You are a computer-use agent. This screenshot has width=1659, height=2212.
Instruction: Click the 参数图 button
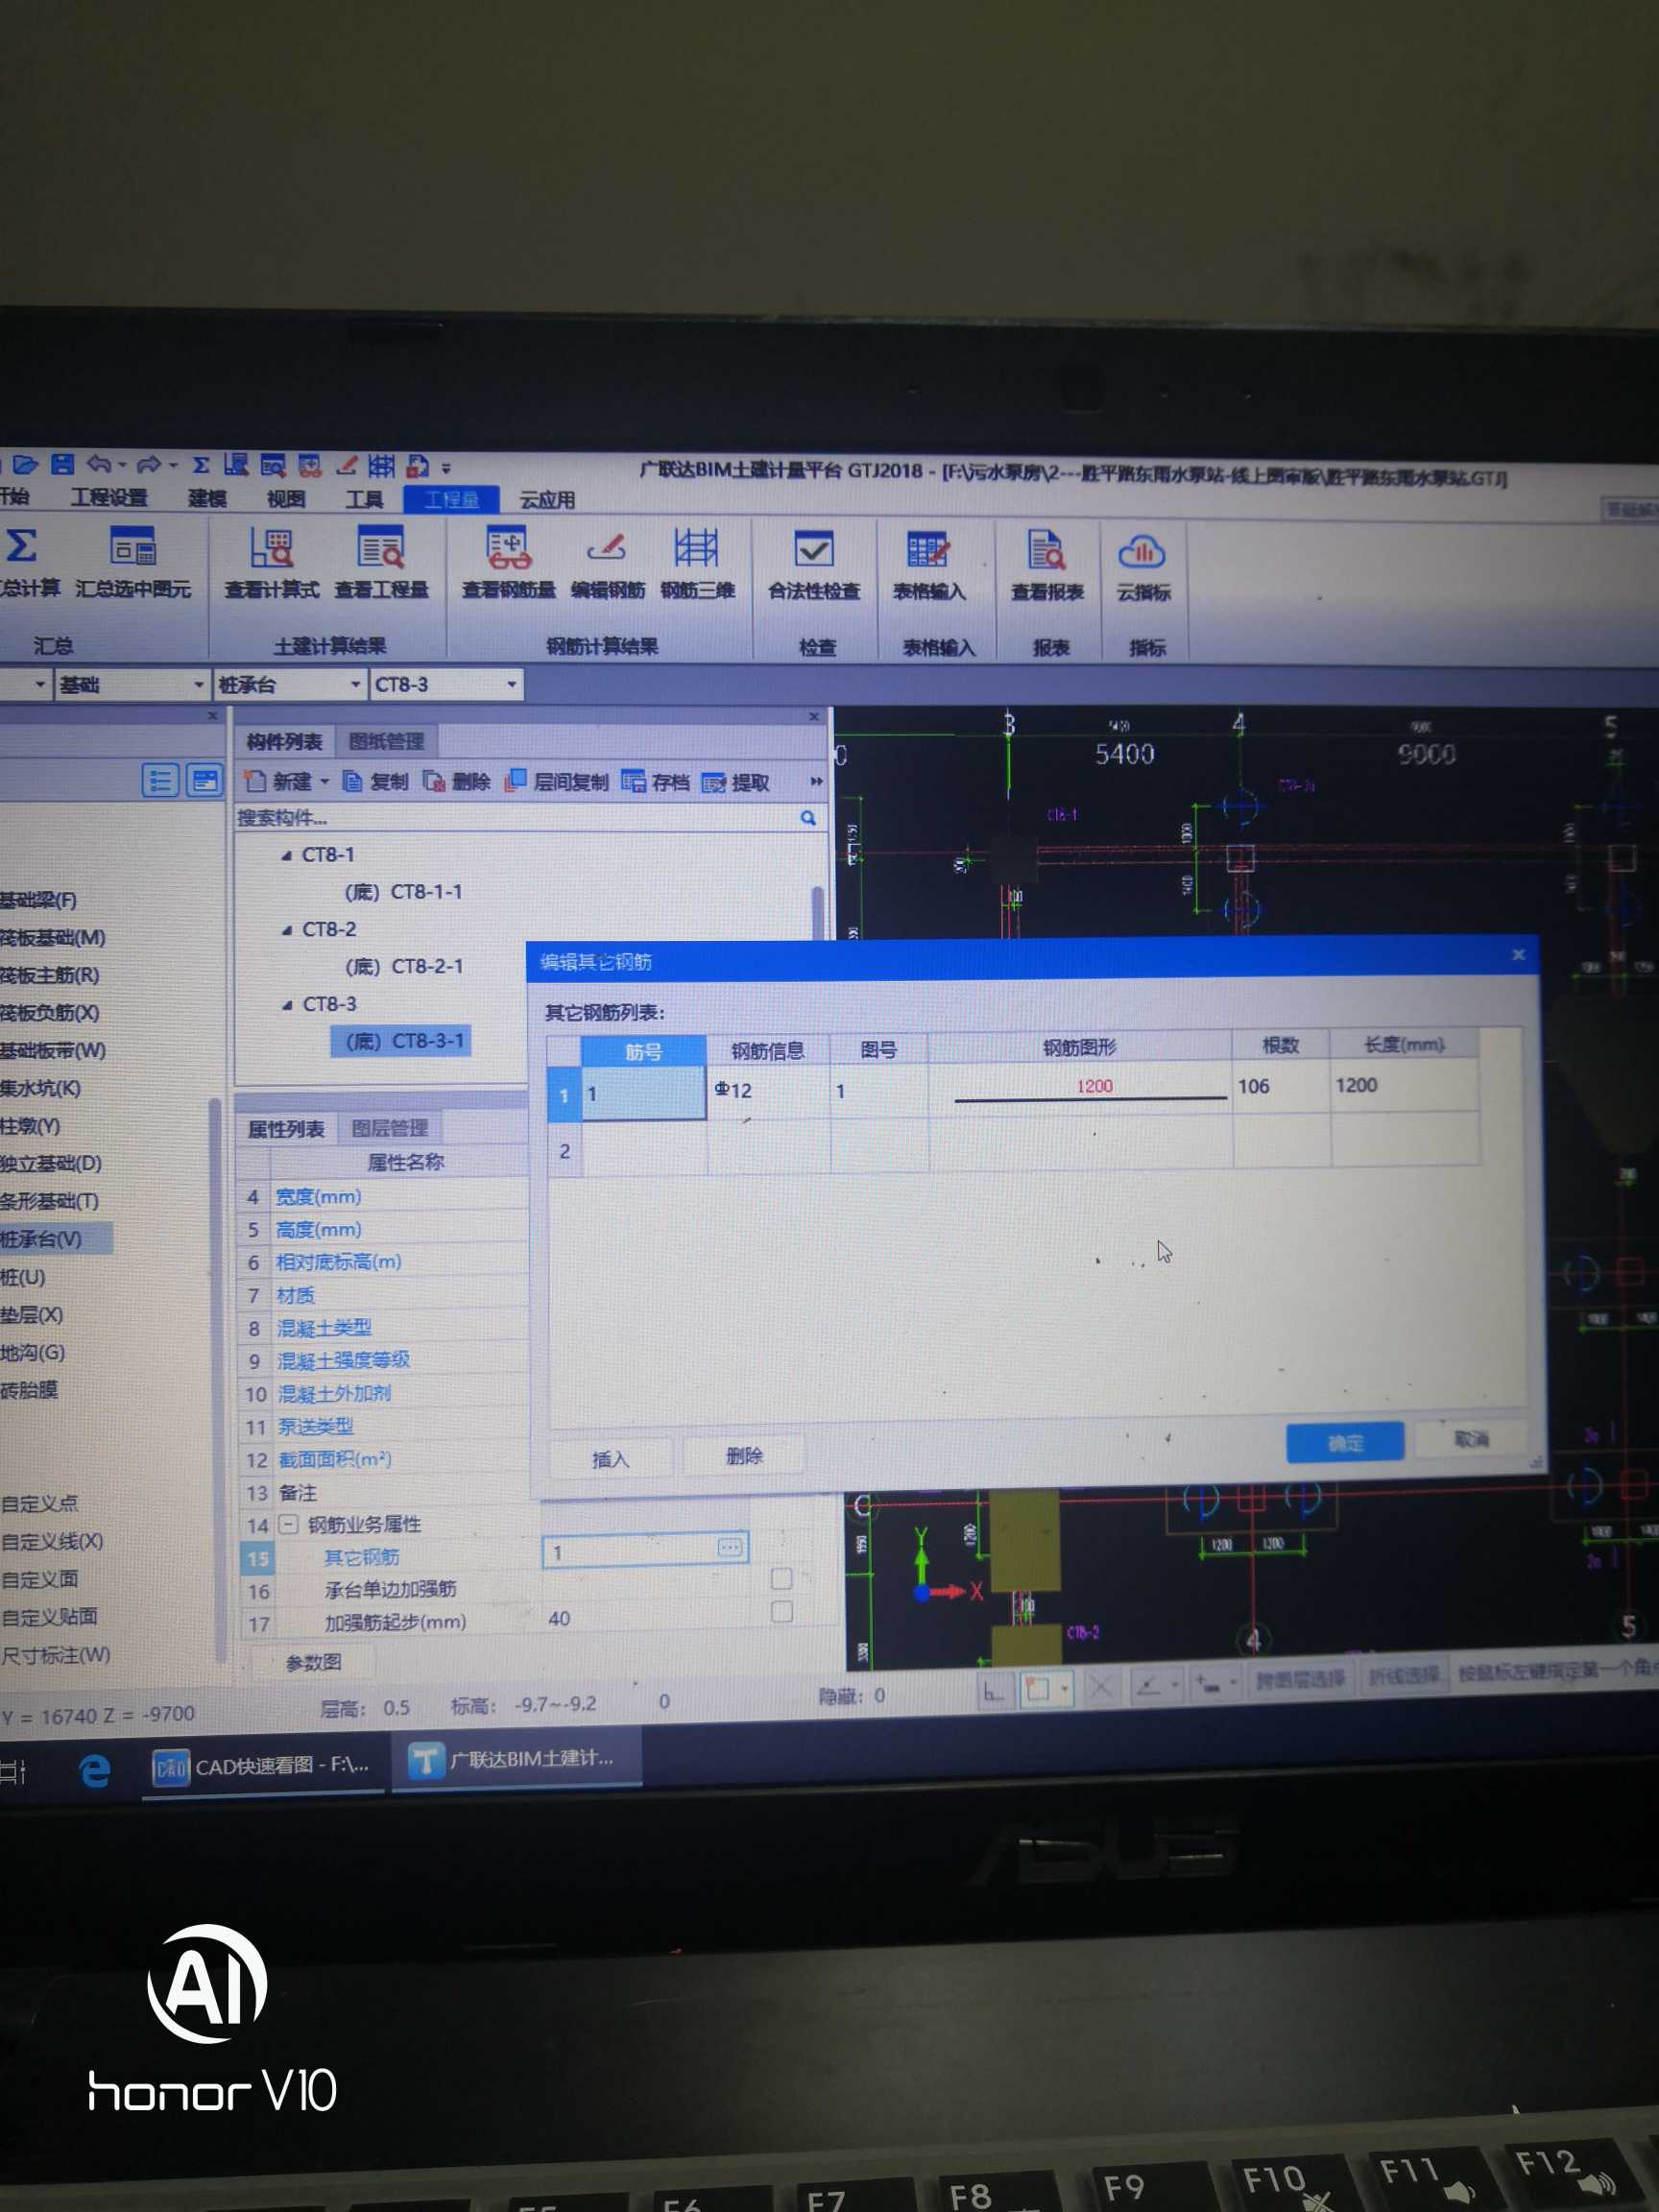[x=313, y=1662]
